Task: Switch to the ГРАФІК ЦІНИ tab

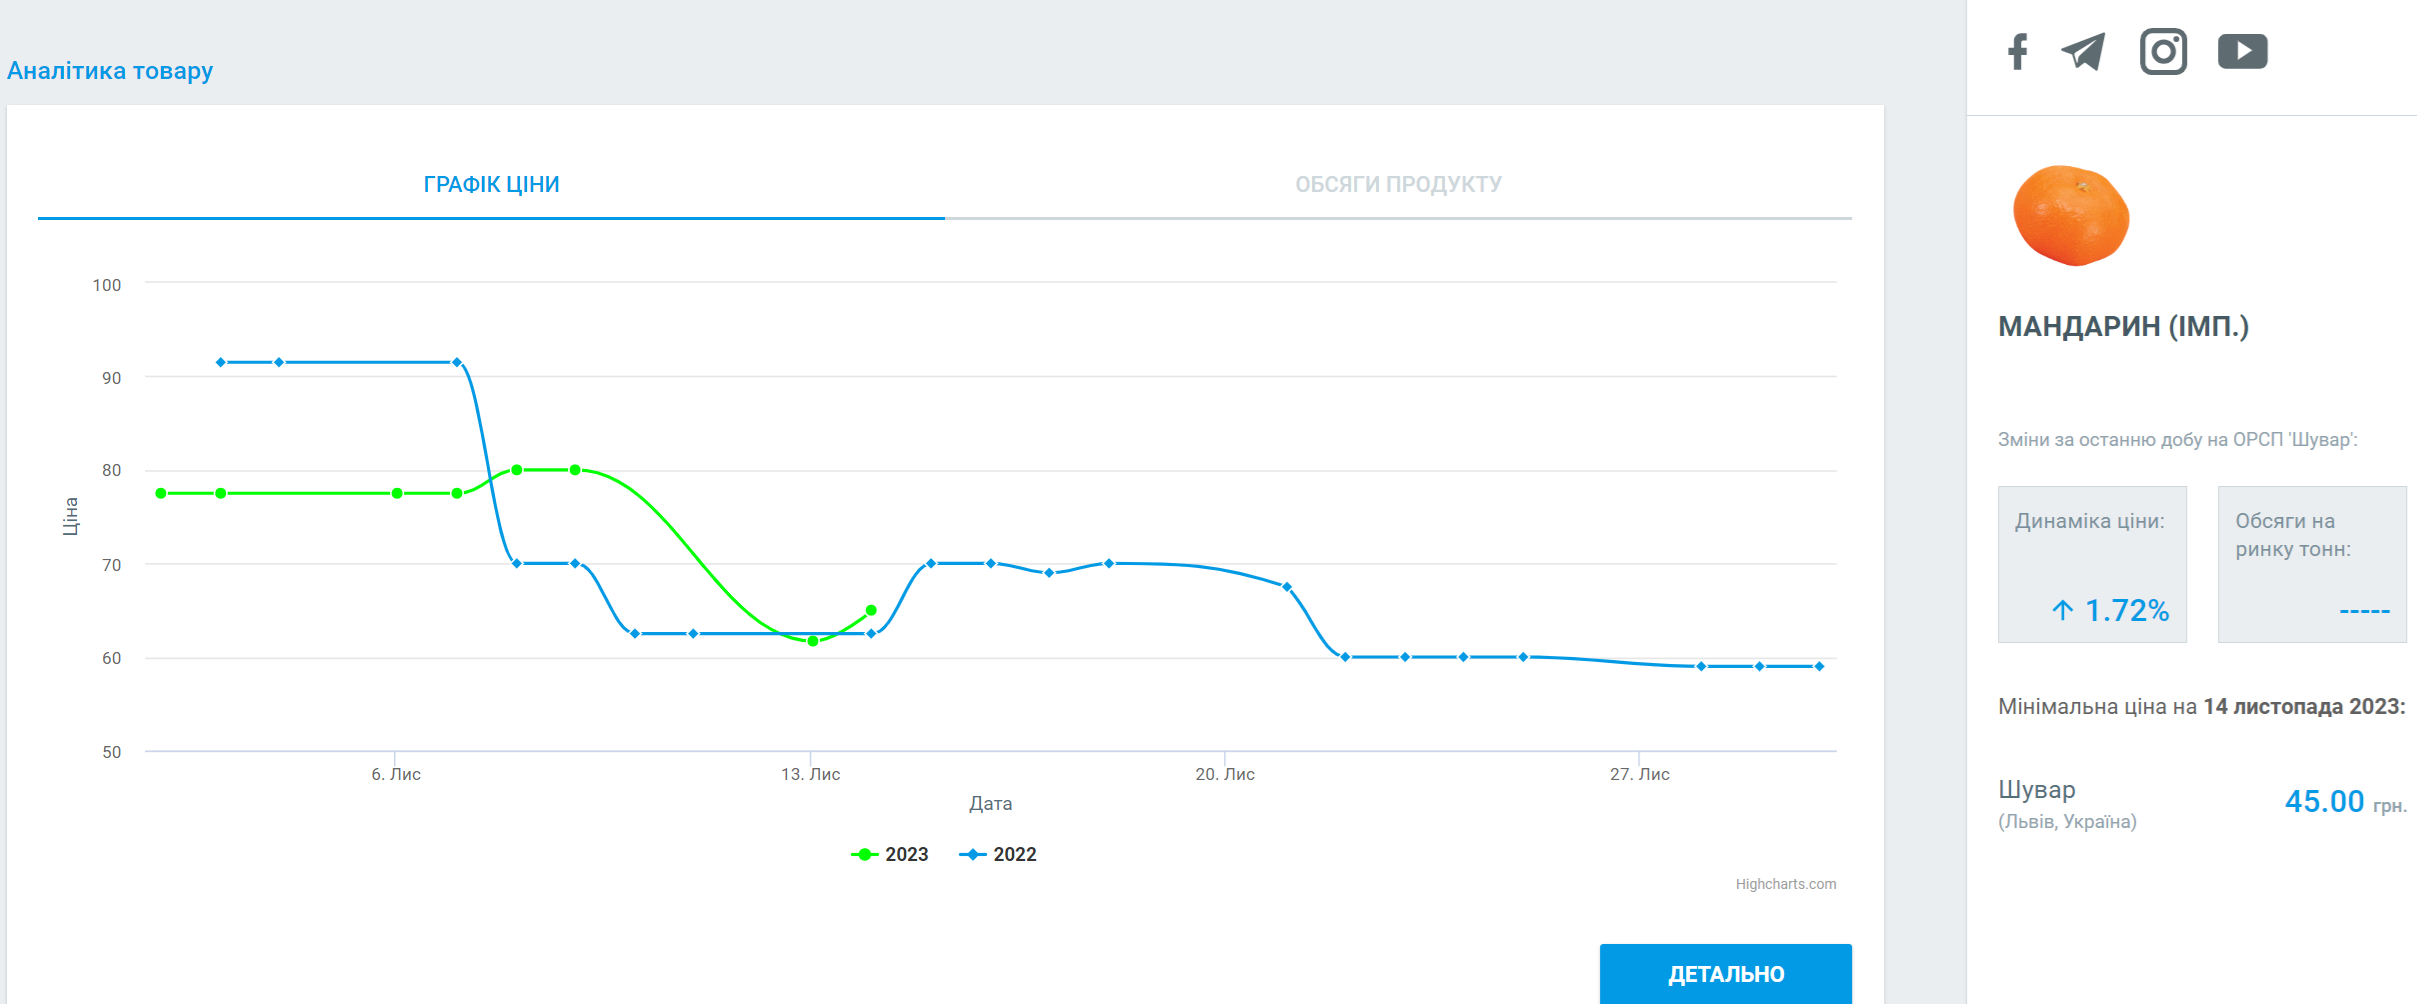Action: coord(491,185)
